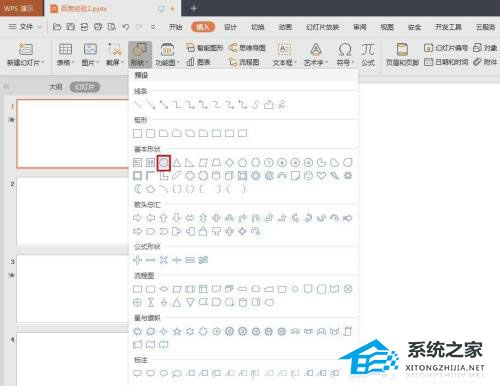This screenshot has height=386, width=500.
Task: Expand the 艺术字 word art dropdown
Action: pyautogui.click(x=316, y=54)
